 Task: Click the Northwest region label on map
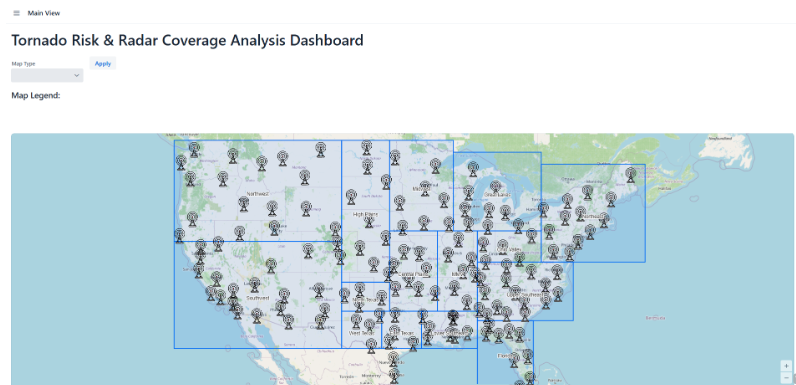[x=257, y=194]
